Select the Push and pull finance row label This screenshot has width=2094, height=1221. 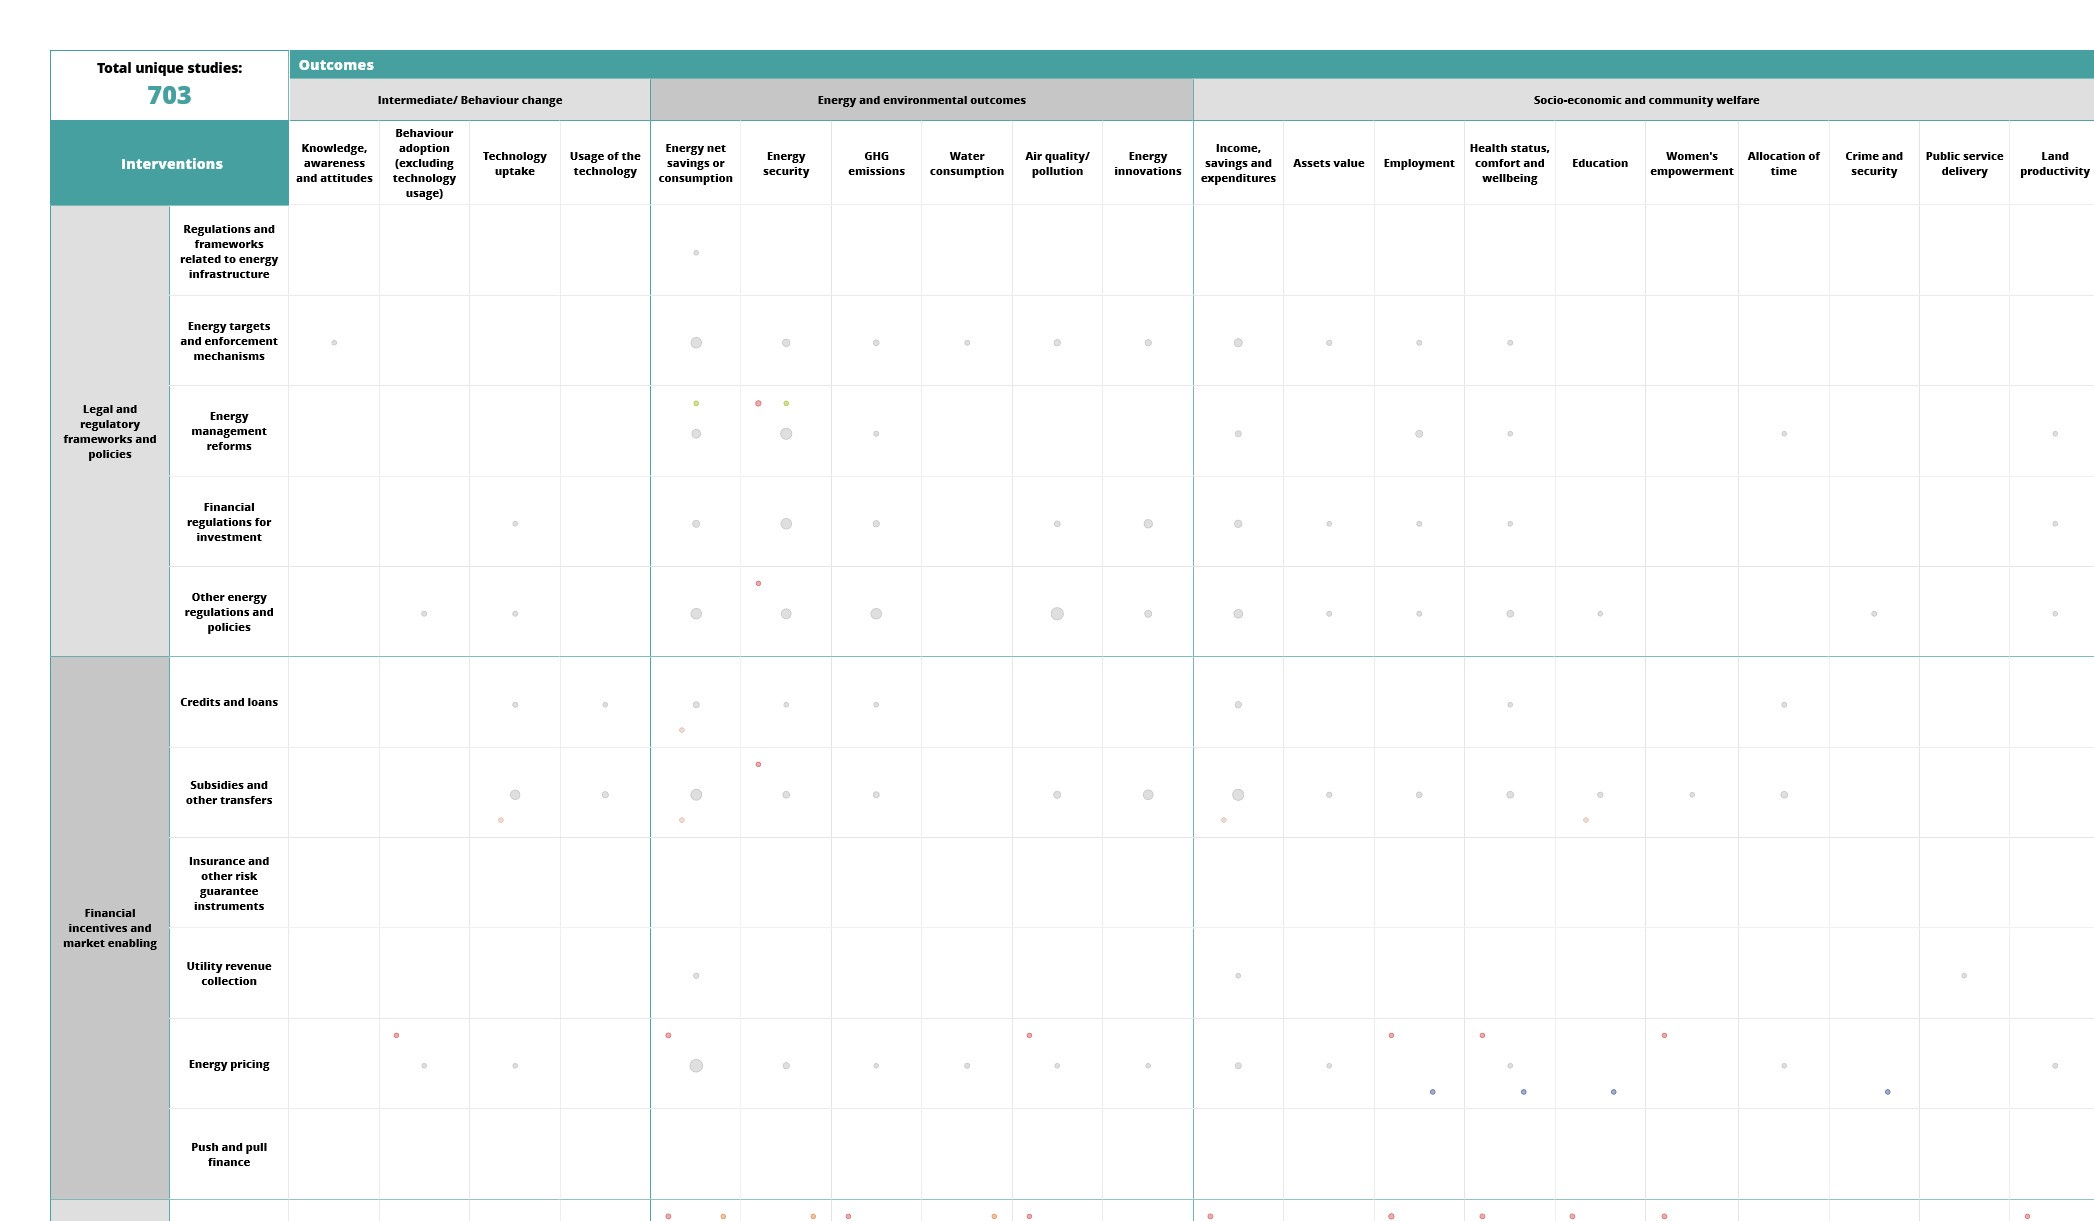(x=229, y=1155)
